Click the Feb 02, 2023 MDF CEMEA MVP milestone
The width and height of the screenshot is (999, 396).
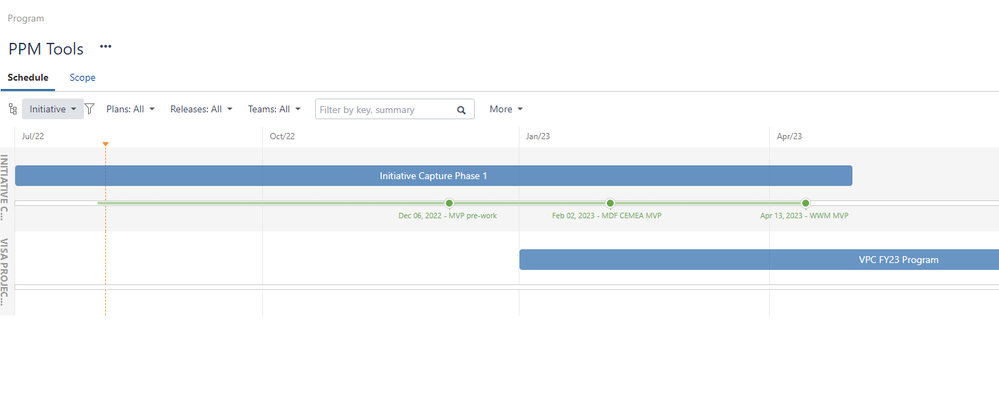click(x=610, y=203)
